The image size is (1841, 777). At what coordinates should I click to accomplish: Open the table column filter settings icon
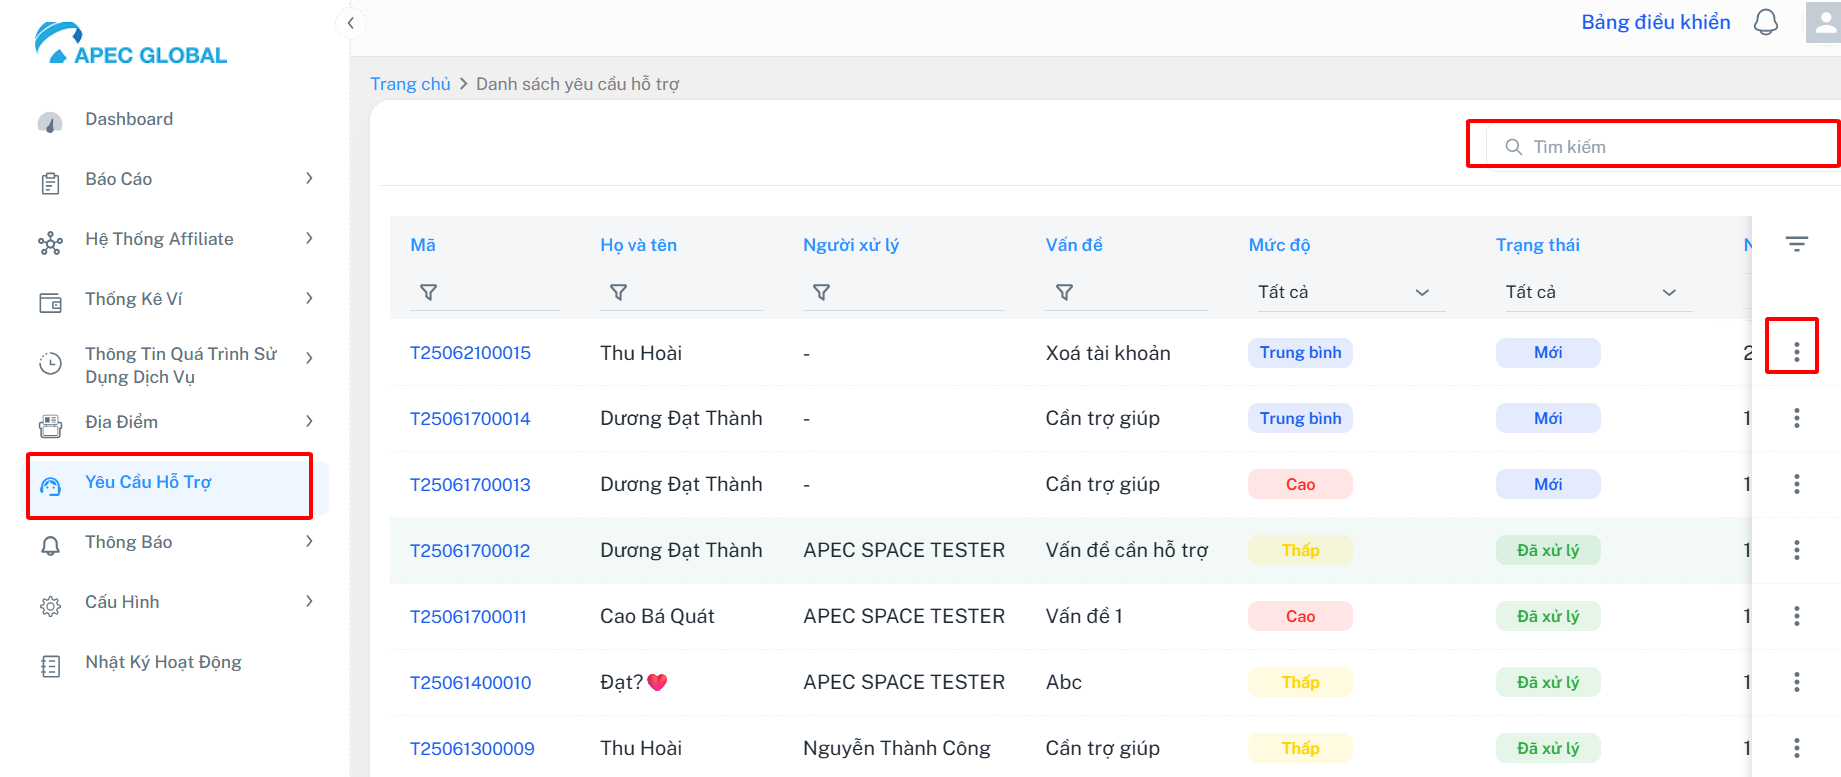[x=1796, y=244]
